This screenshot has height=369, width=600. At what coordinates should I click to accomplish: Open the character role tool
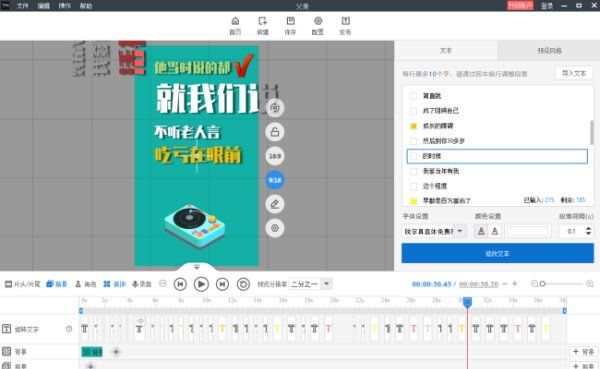pos(85,284)
